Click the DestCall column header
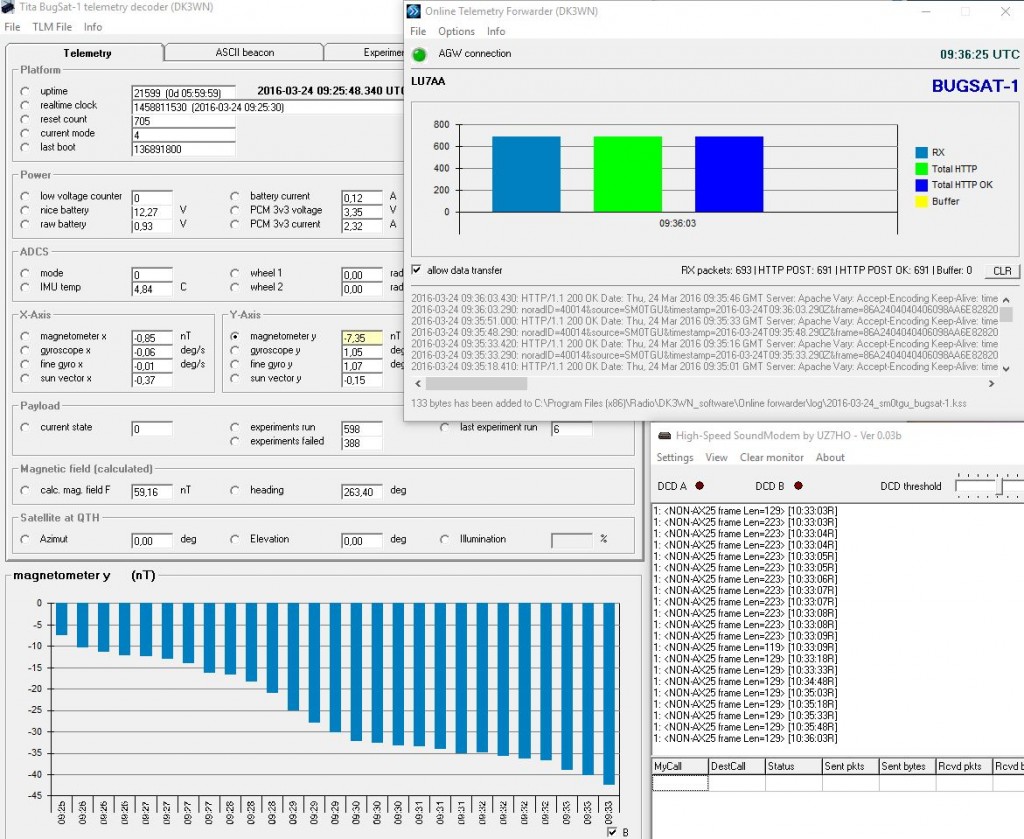The width and height of the screenshot is (1024, 839). [737, 767]
